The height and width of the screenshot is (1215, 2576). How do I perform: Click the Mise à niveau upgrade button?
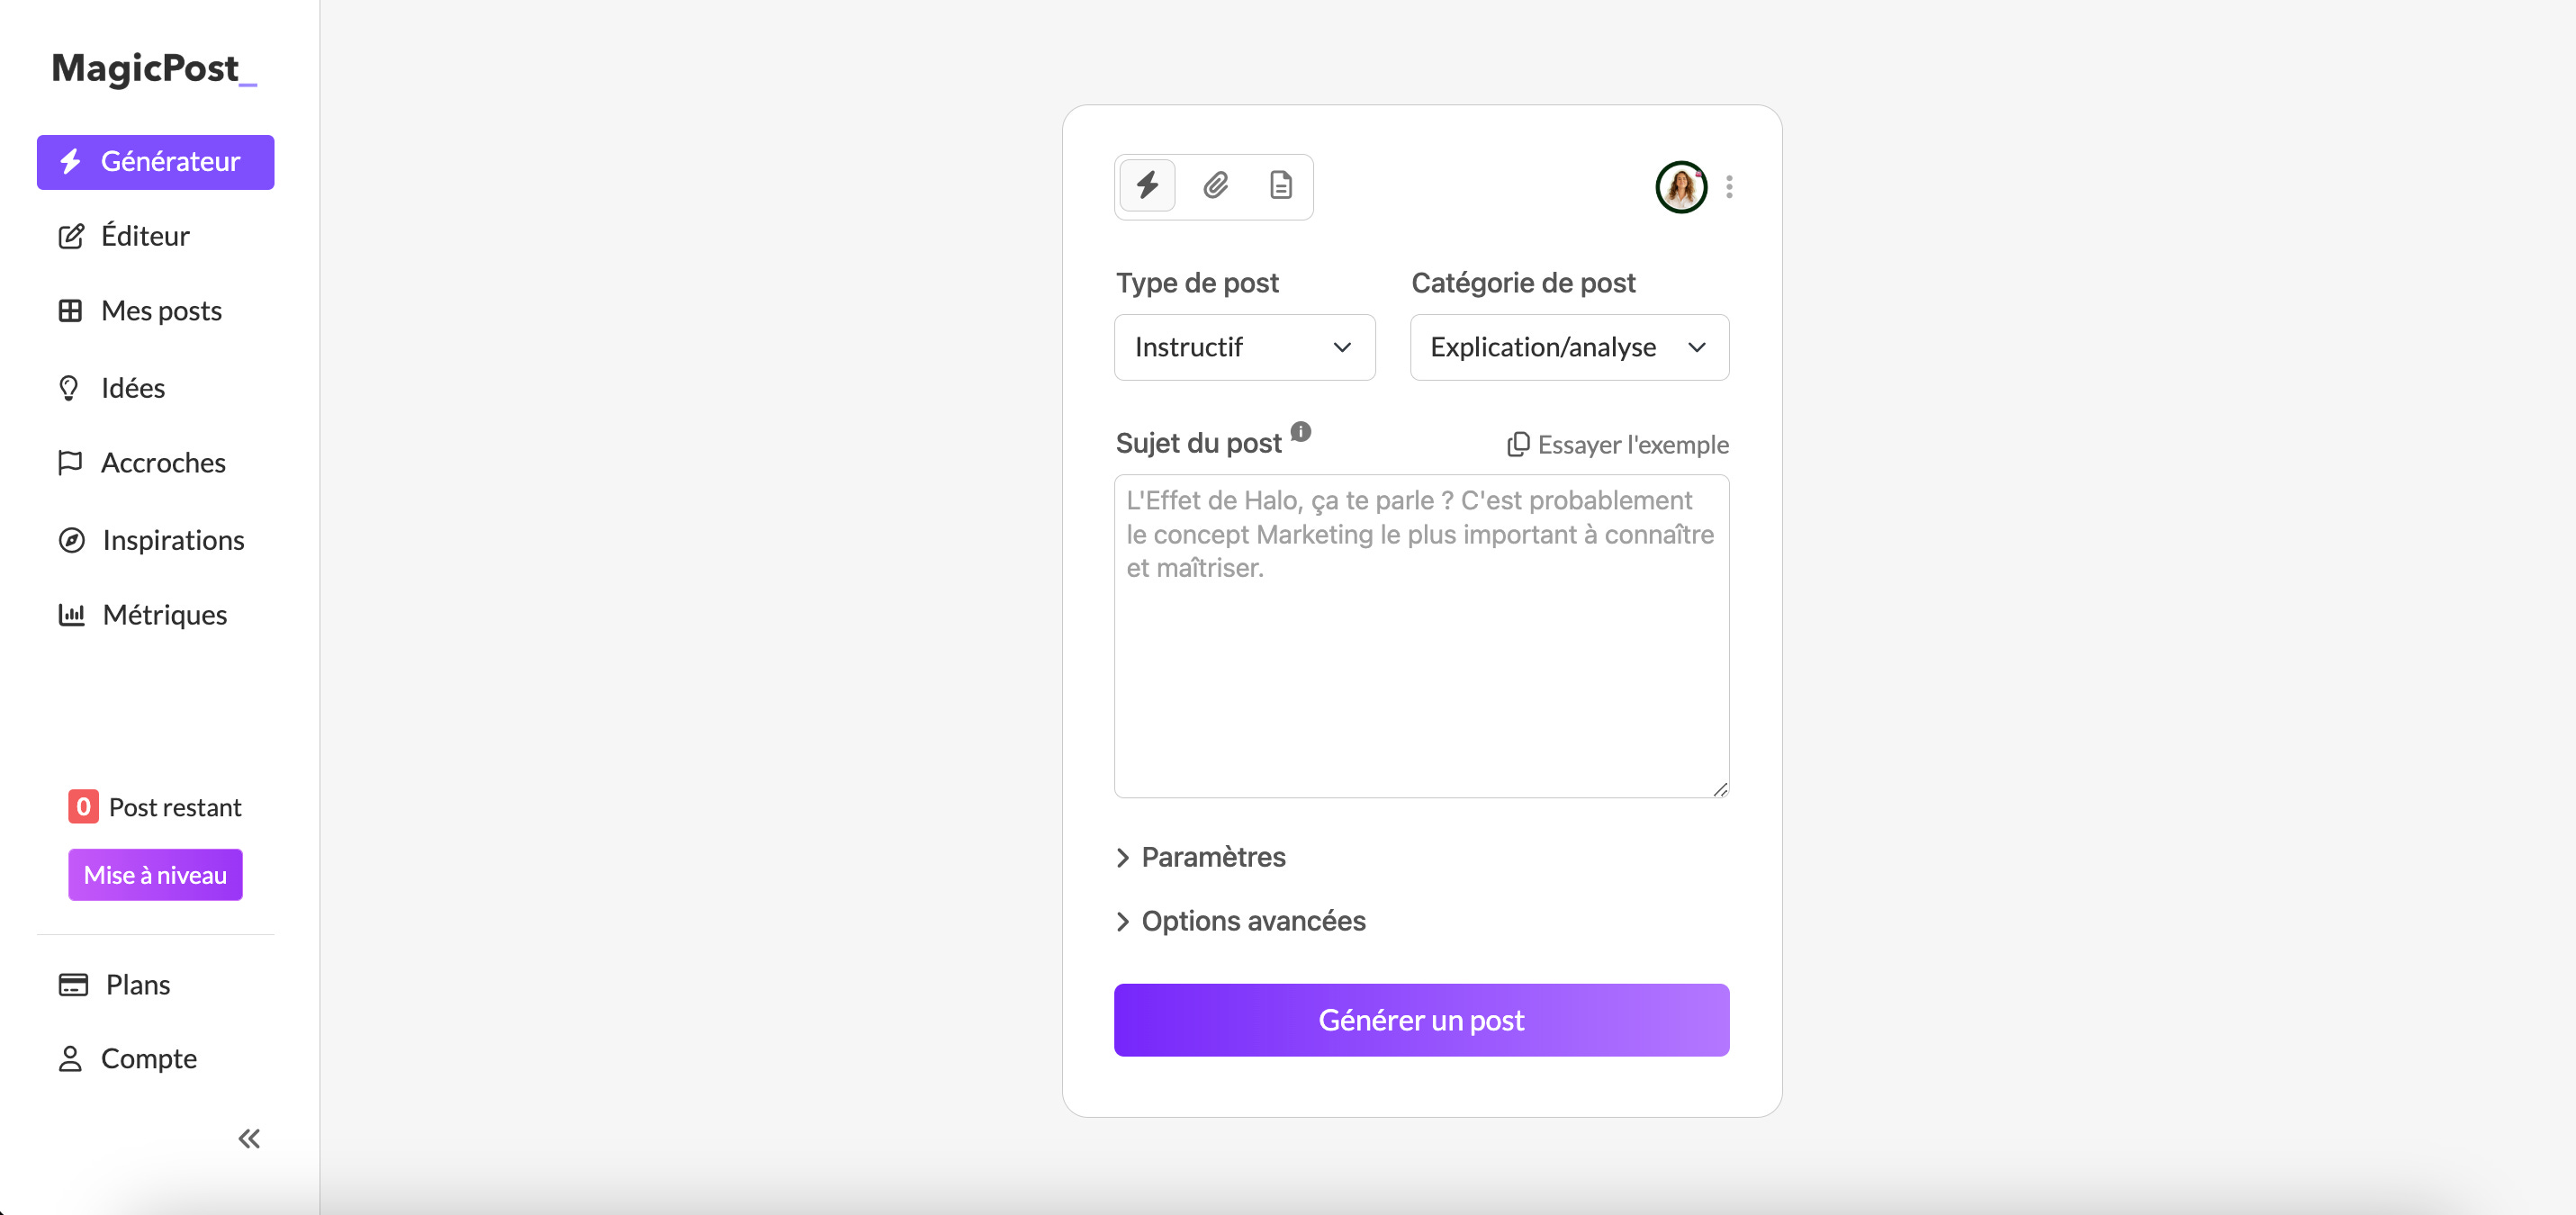[155, 875]
